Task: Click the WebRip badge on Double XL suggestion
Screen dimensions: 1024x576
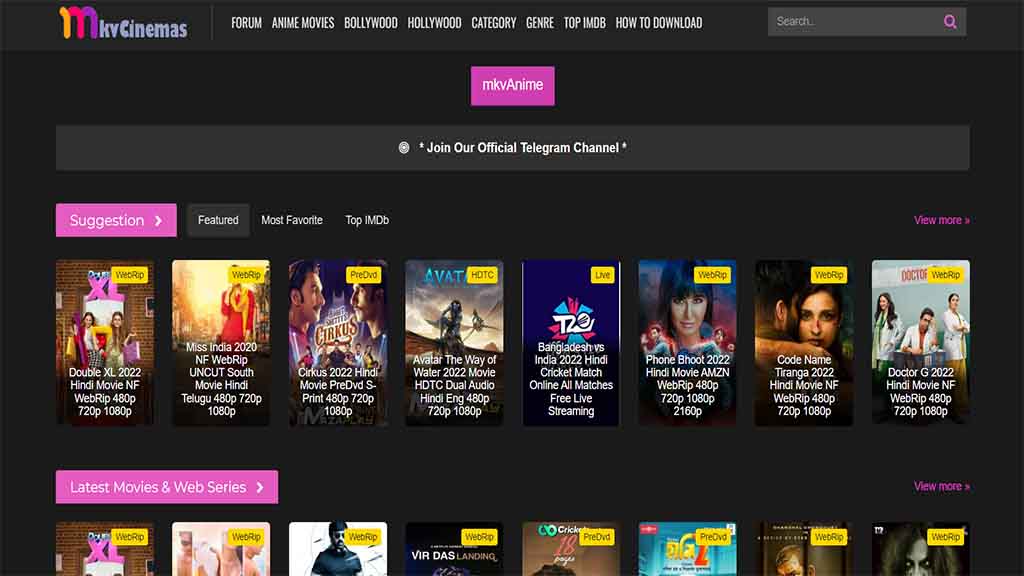Action: tap(129, 275)
